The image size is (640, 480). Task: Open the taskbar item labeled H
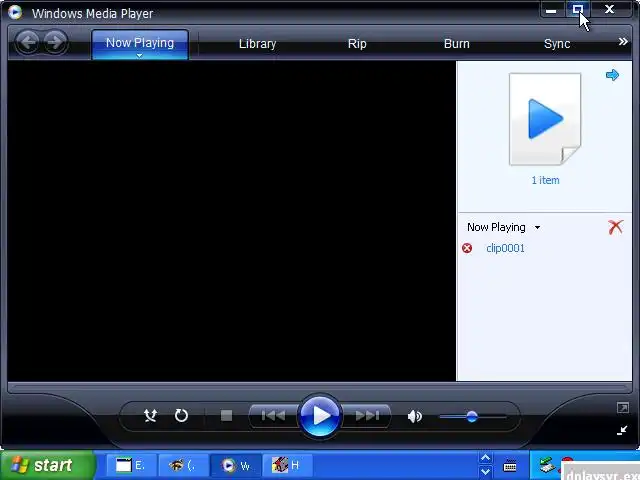(x=287, y=465)
